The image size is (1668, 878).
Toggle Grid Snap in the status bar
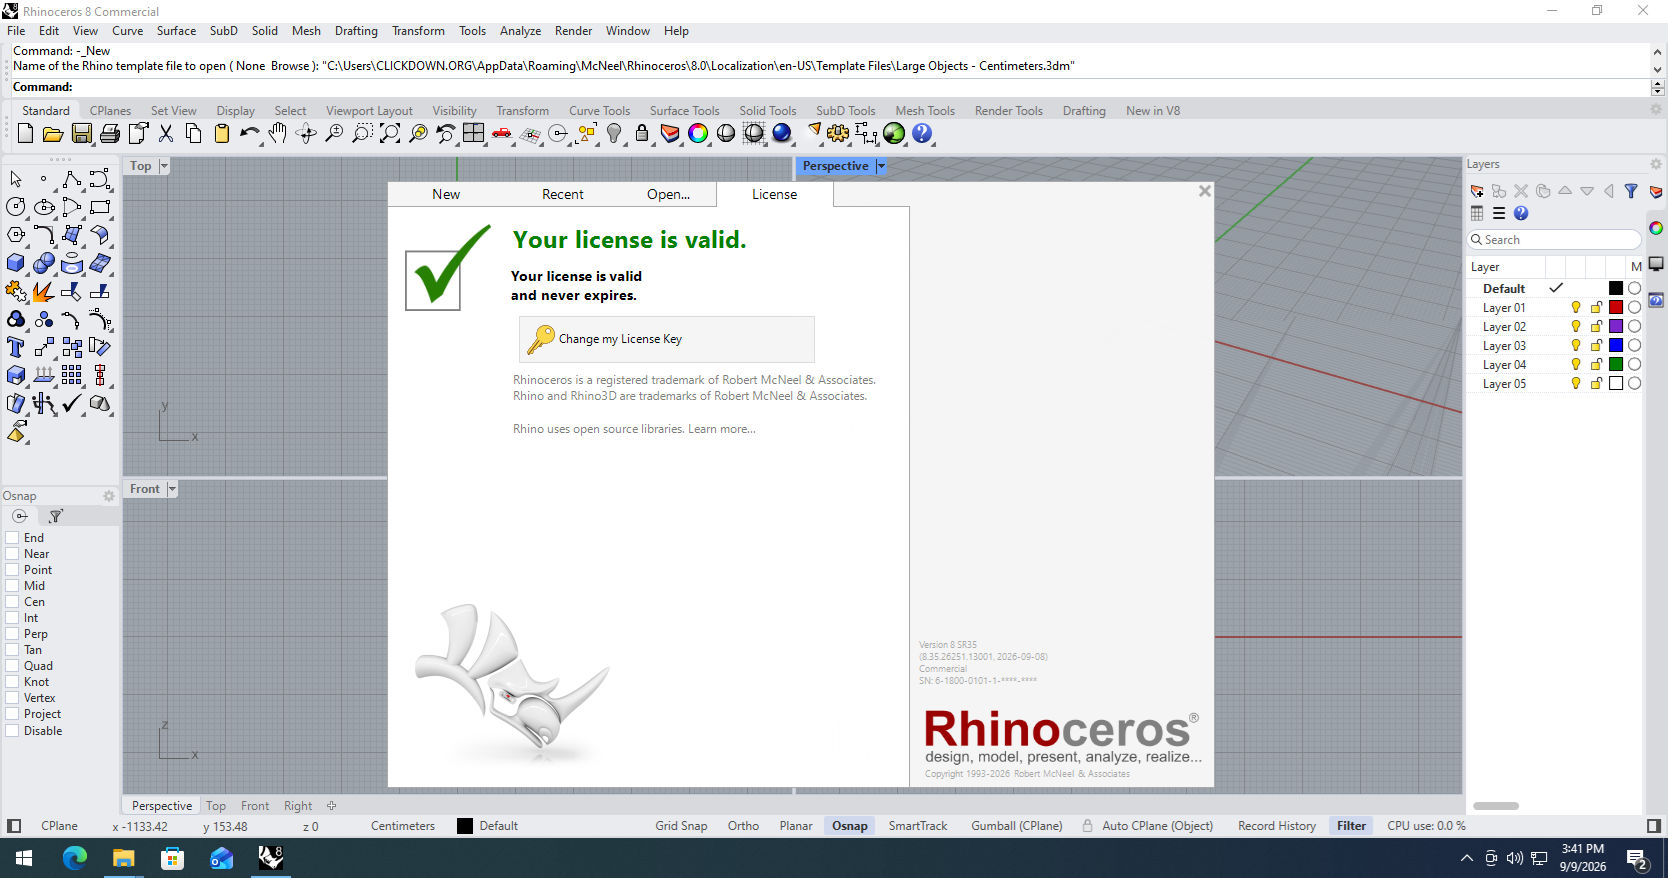[681, 826]
